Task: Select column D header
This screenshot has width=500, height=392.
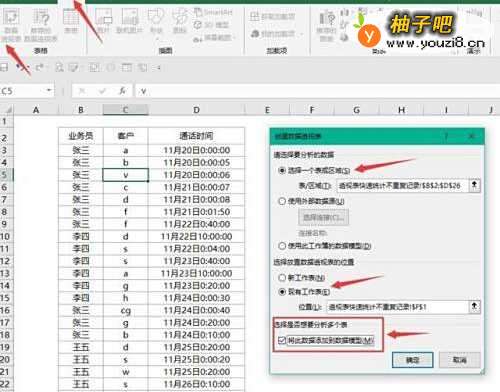Action: pyautogui.click(x=196, y=110)
